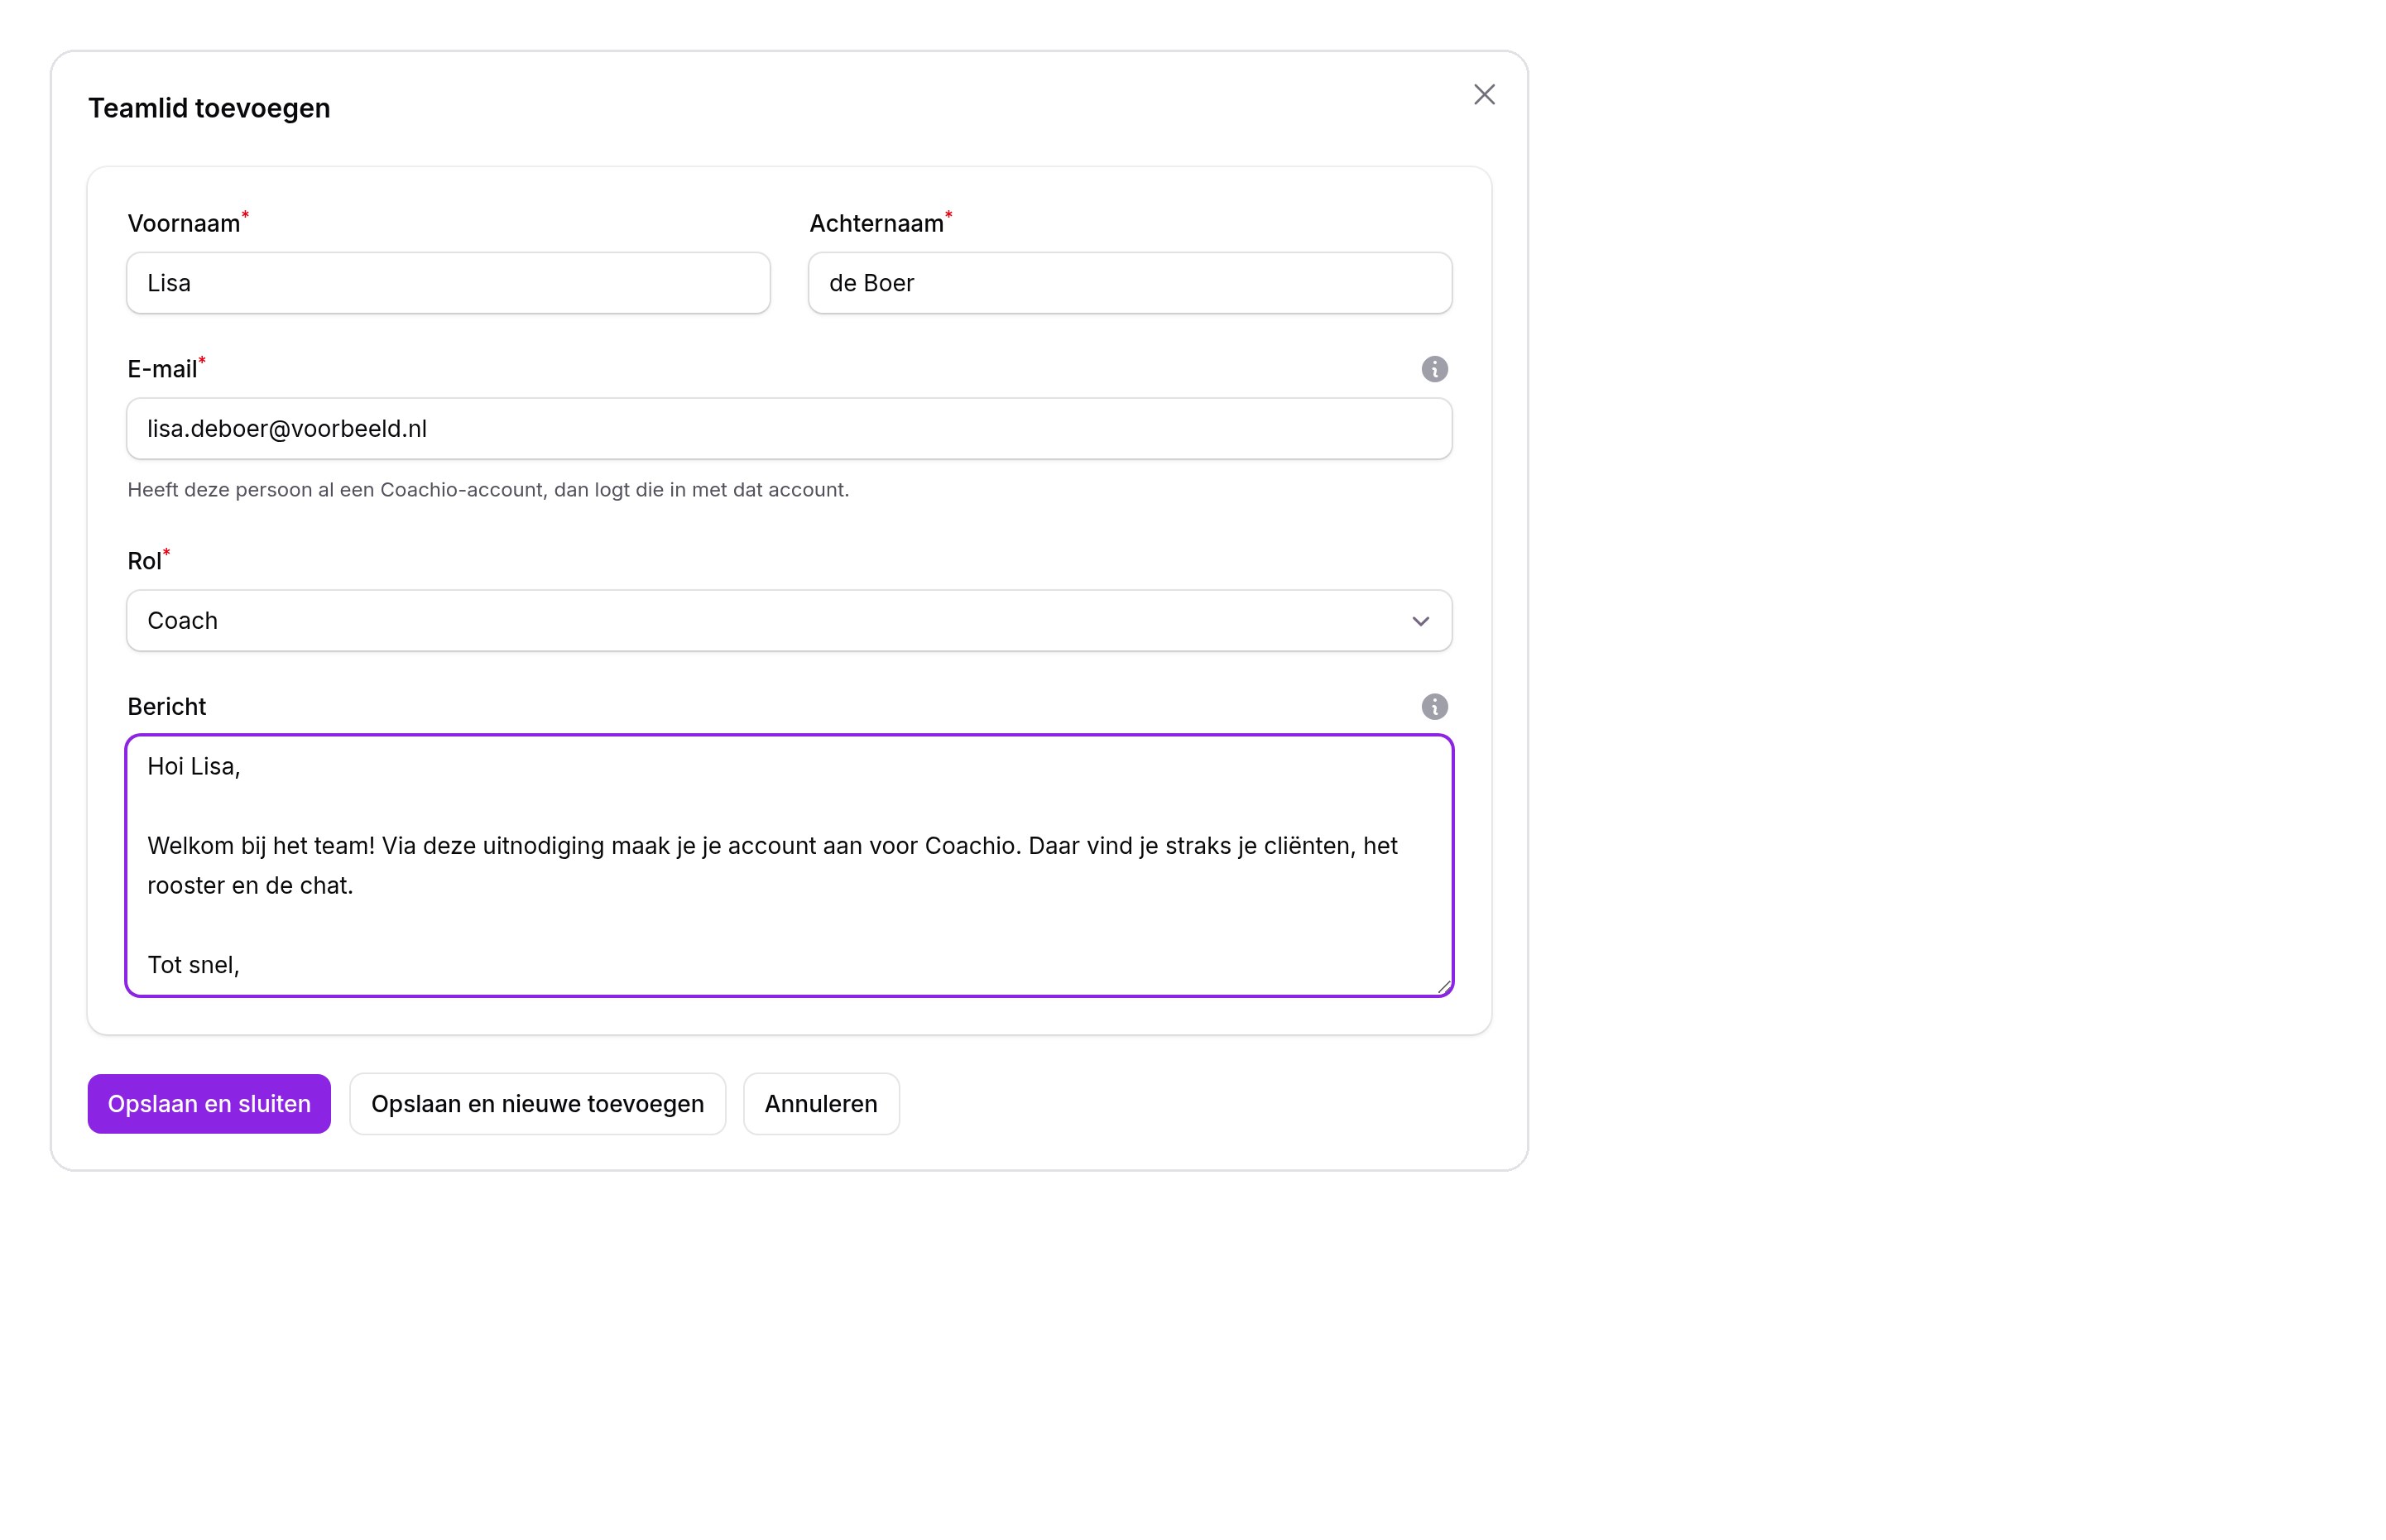Click Opslaan en sluiten button
Image resolution: width=2386 pixels, height=1540 pixels.
pyautogui.click(x=209, y=1104)
